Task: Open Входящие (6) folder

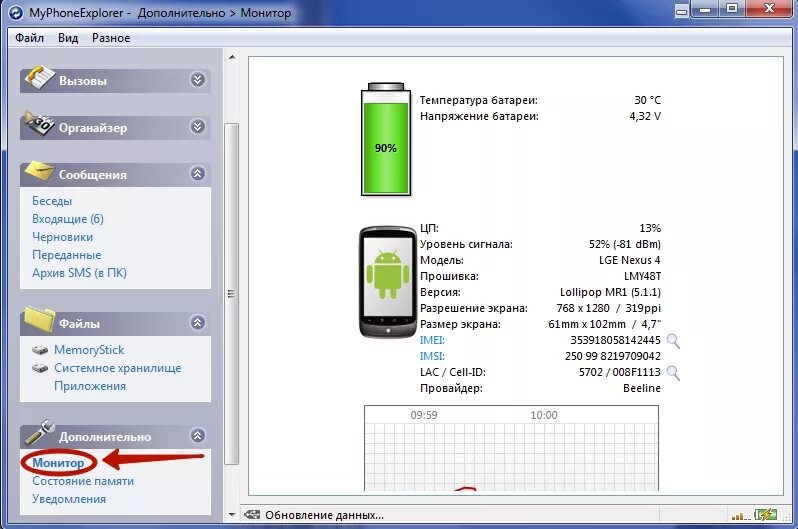Action: [x=68, y=219]
